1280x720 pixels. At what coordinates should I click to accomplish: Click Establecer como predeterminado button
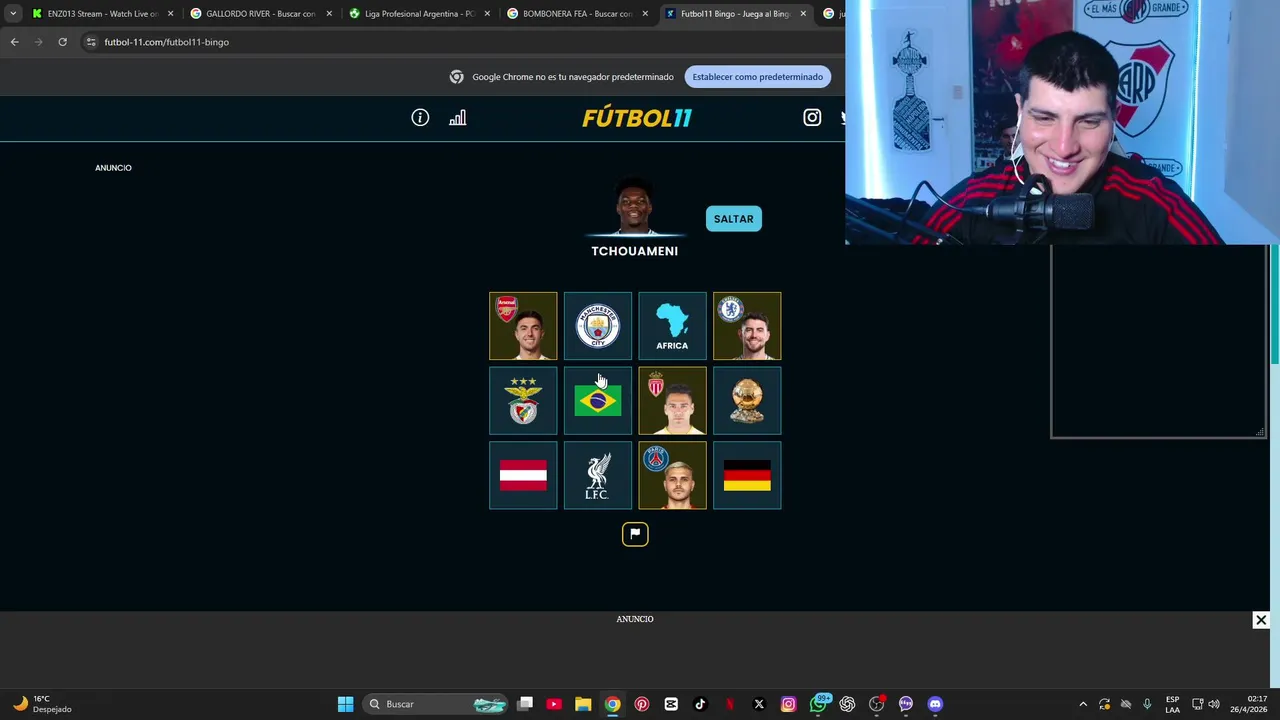(x=758, y=77)
